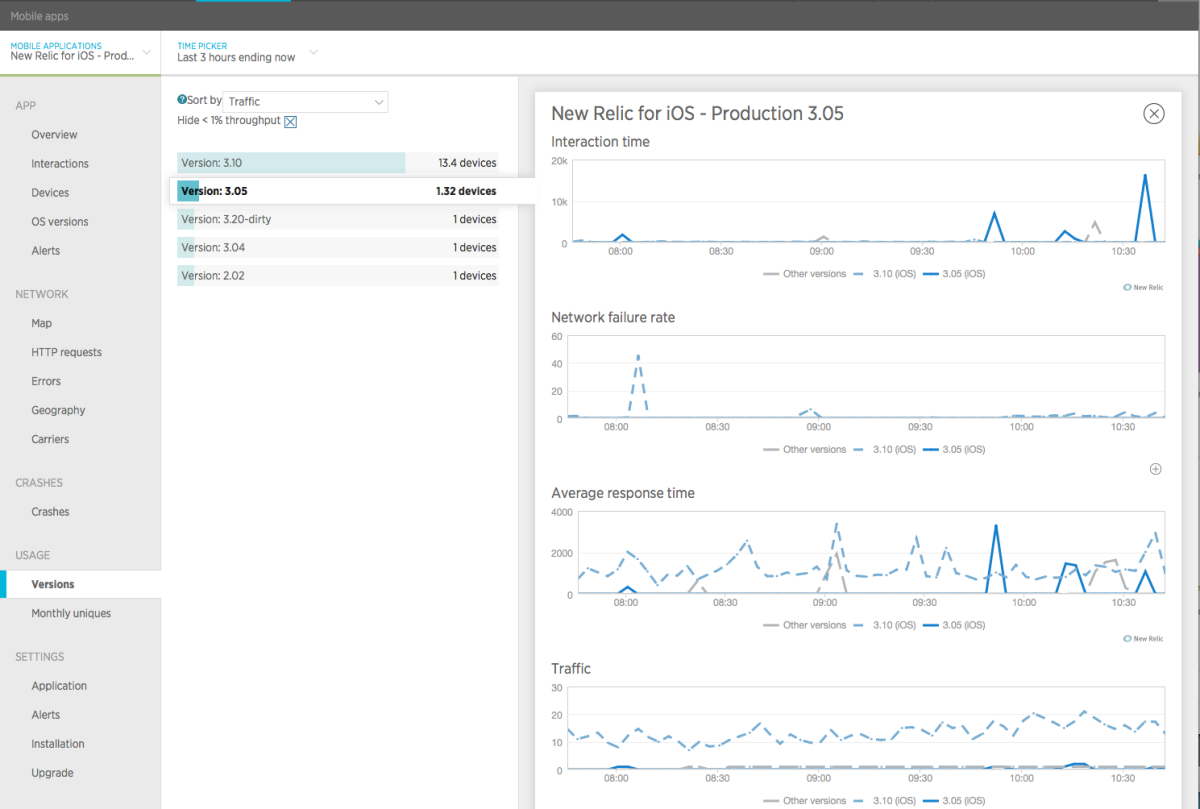The width and height of the screenshot is (1200, 809).
Task: Go to Installation settings
Action: [58, 744]
